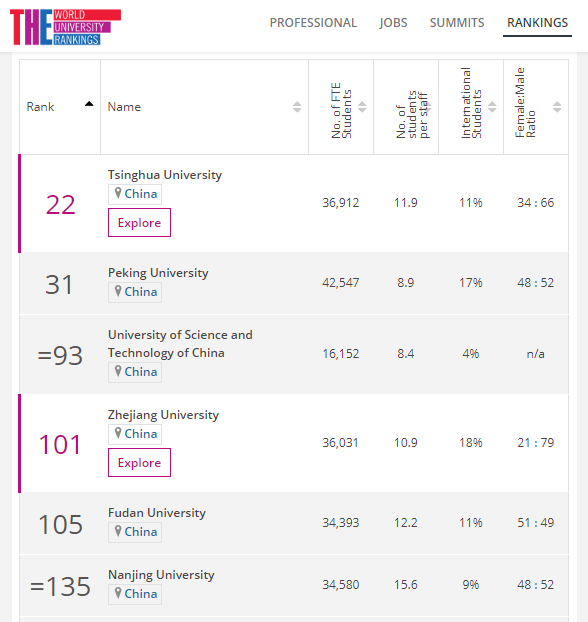
Task: Click the China country link under Tsinghua University
Action: tap(141, 194)
